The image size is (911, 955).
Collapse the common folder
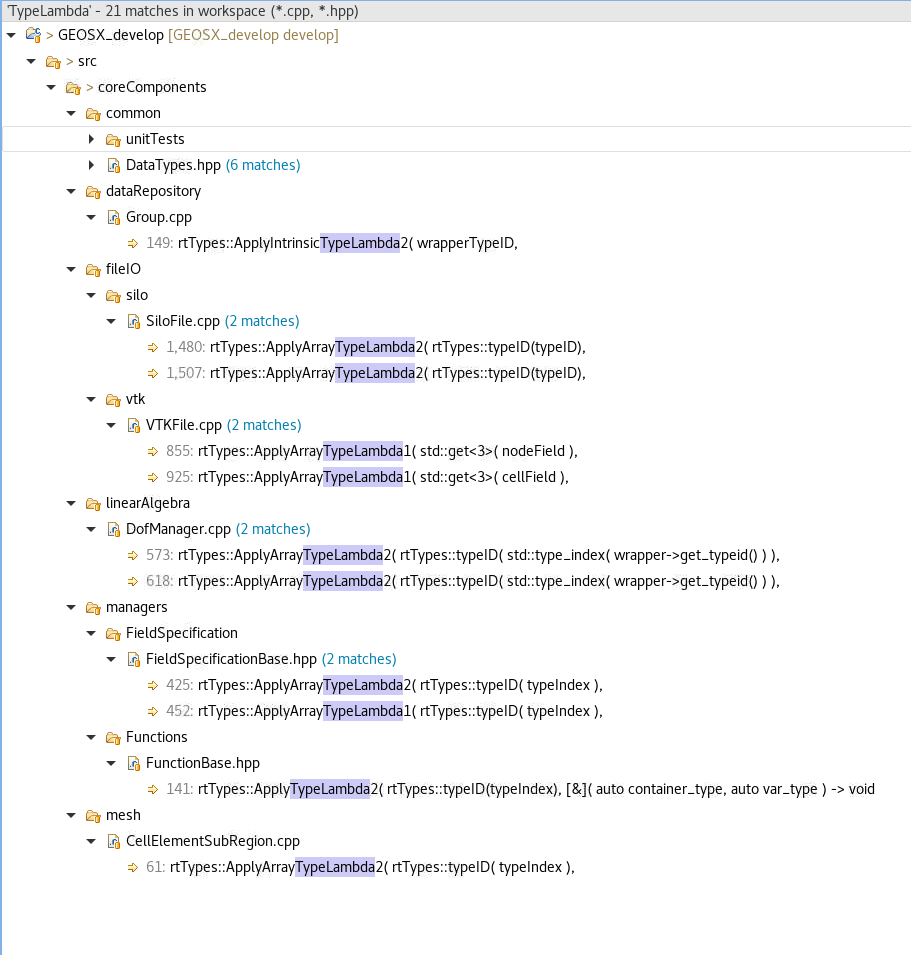tap(71, 113)
